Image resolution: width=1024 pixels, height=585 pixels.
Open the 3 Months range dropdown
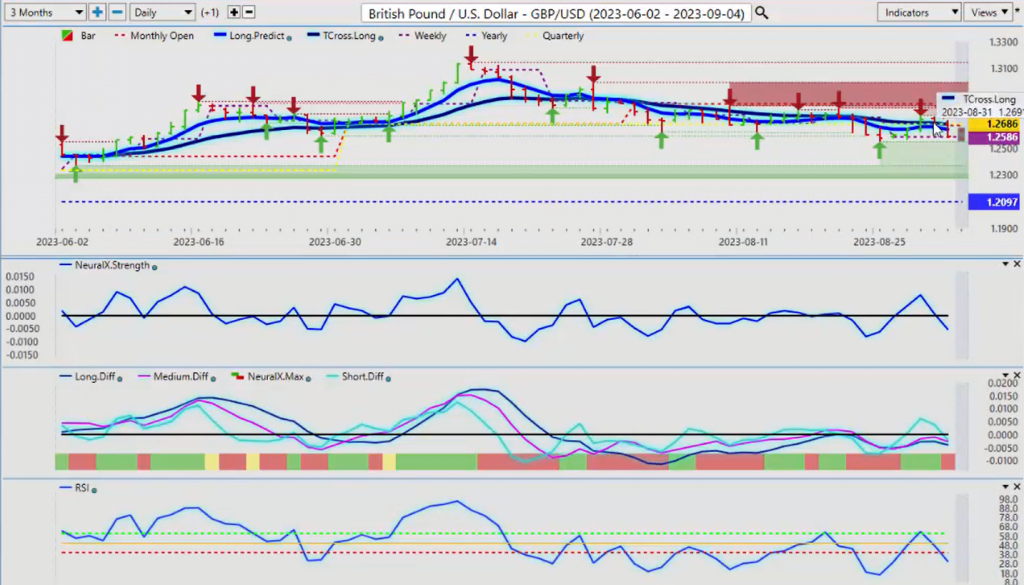pyautogui.click(x=44, y=12)
